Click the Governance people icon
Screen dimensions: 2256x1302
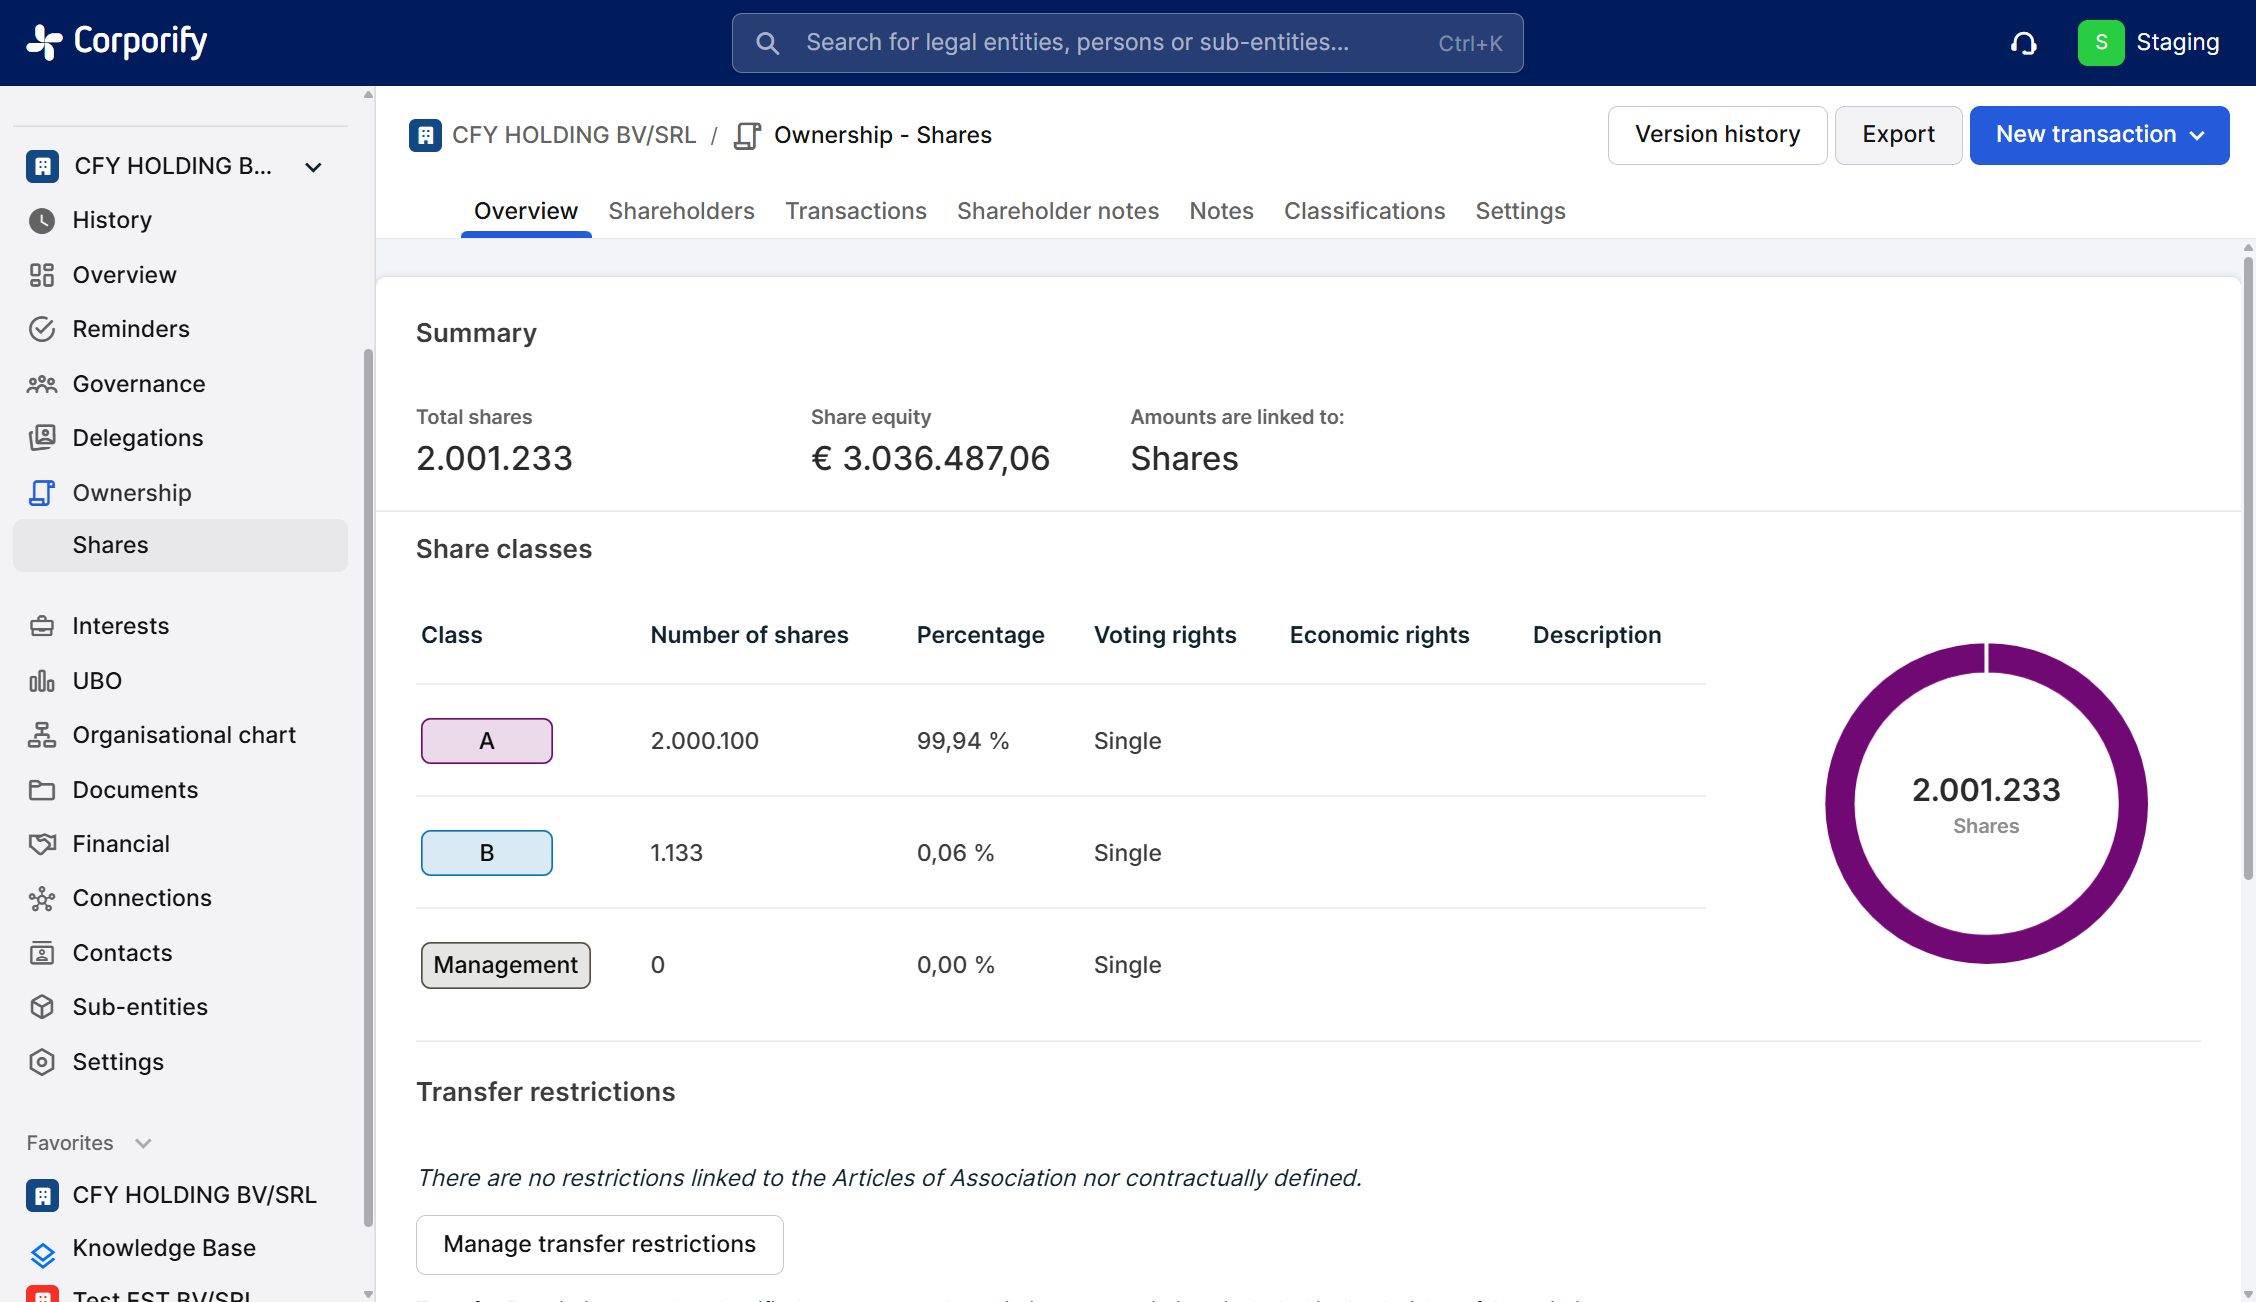pos(42,384)
